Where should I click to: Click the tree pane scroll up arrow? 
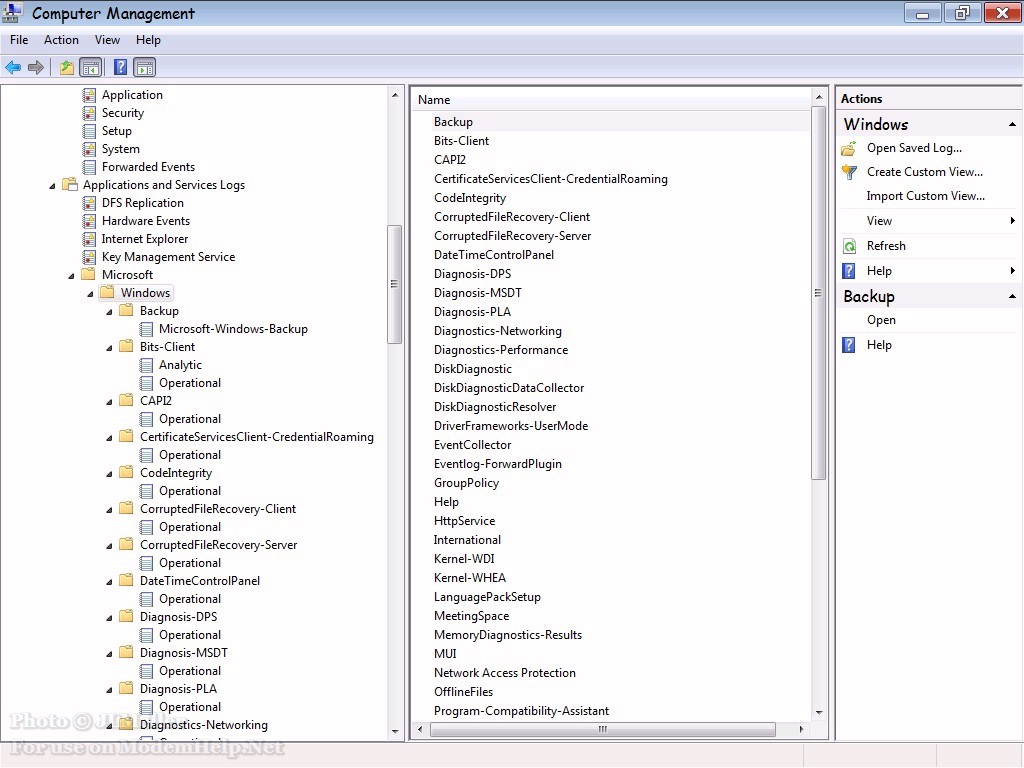coord(394,95)
